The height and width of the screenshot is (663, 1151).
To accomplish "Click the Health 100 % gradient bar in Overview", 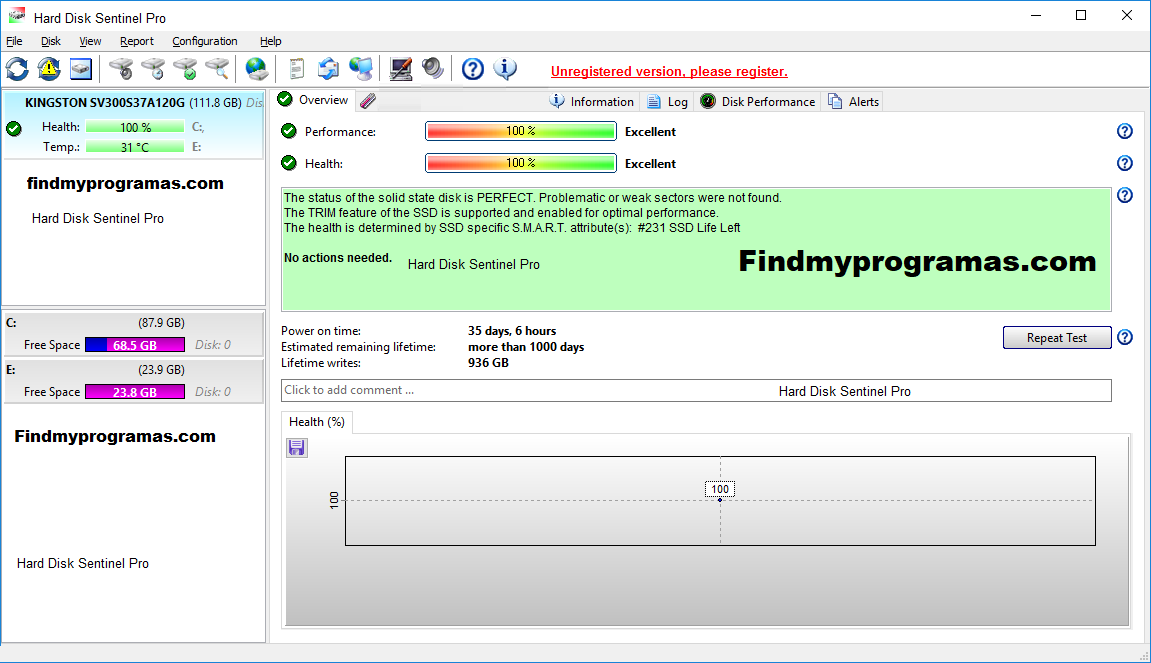I will point(520,163).
